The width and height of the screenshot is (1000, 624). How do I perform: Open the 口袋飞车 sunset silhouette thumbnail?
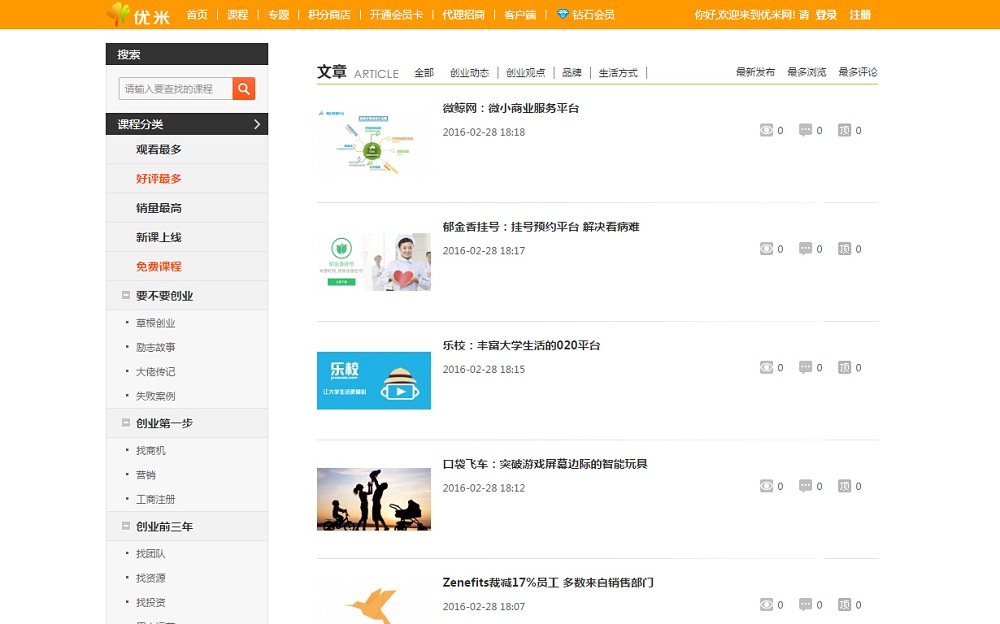coord(374,500)
